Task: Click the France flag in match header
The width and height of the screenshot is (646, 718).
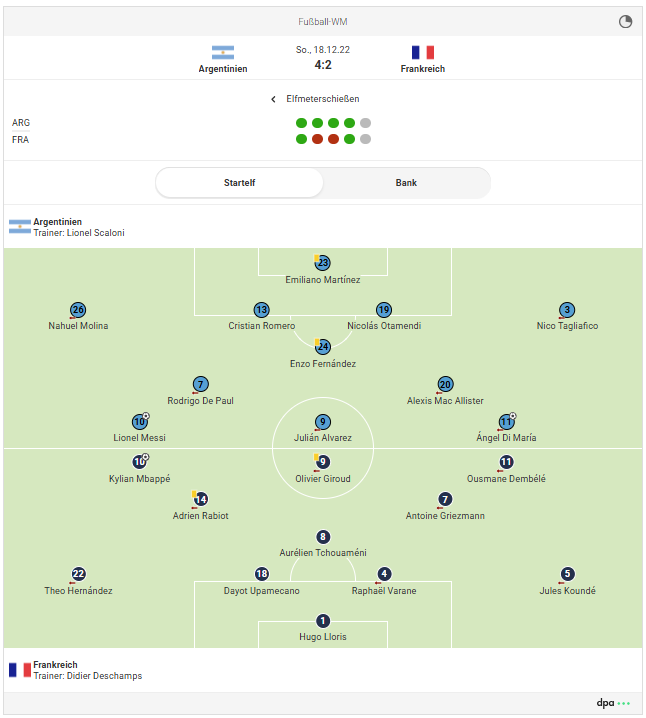Action: click(423, 52)
